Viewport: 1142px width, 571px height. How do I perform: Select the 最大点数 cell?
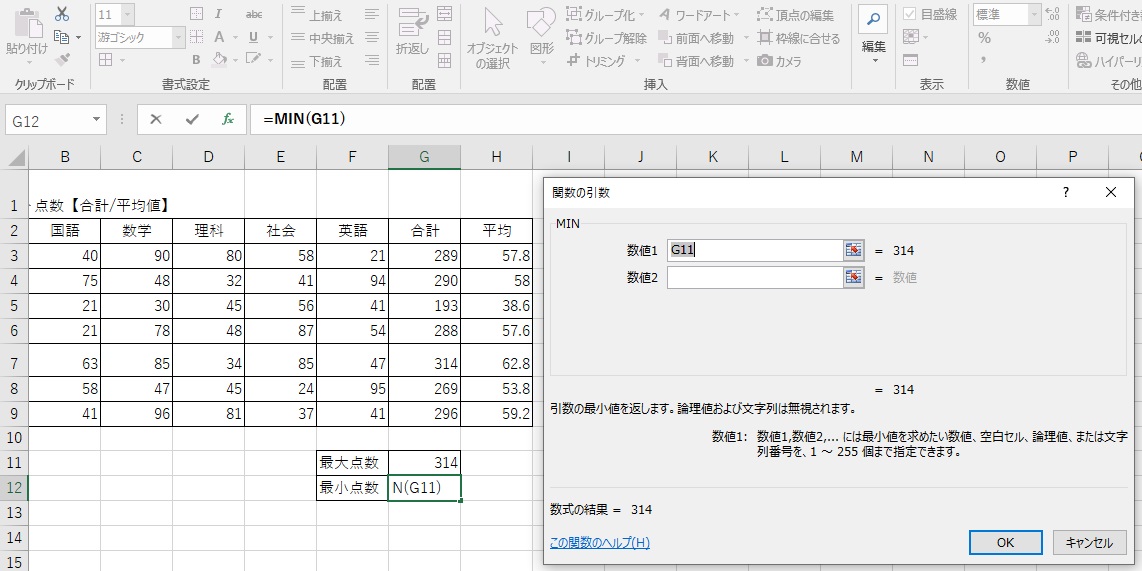click(x=353, y=462)
